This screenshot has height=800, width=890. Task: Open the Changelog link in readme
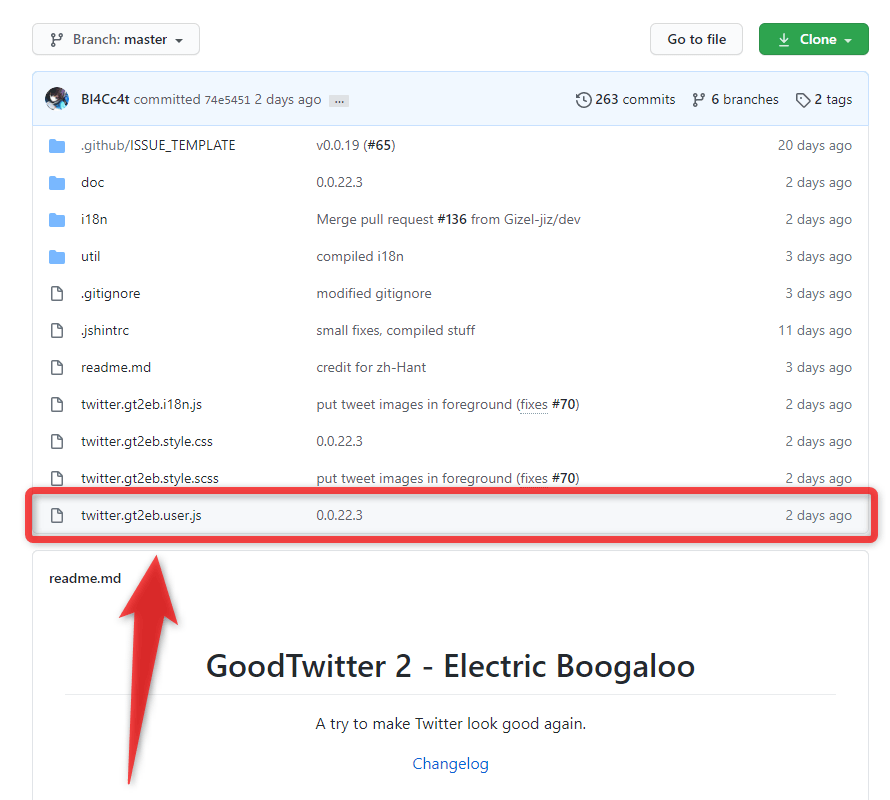coord(450,764)
